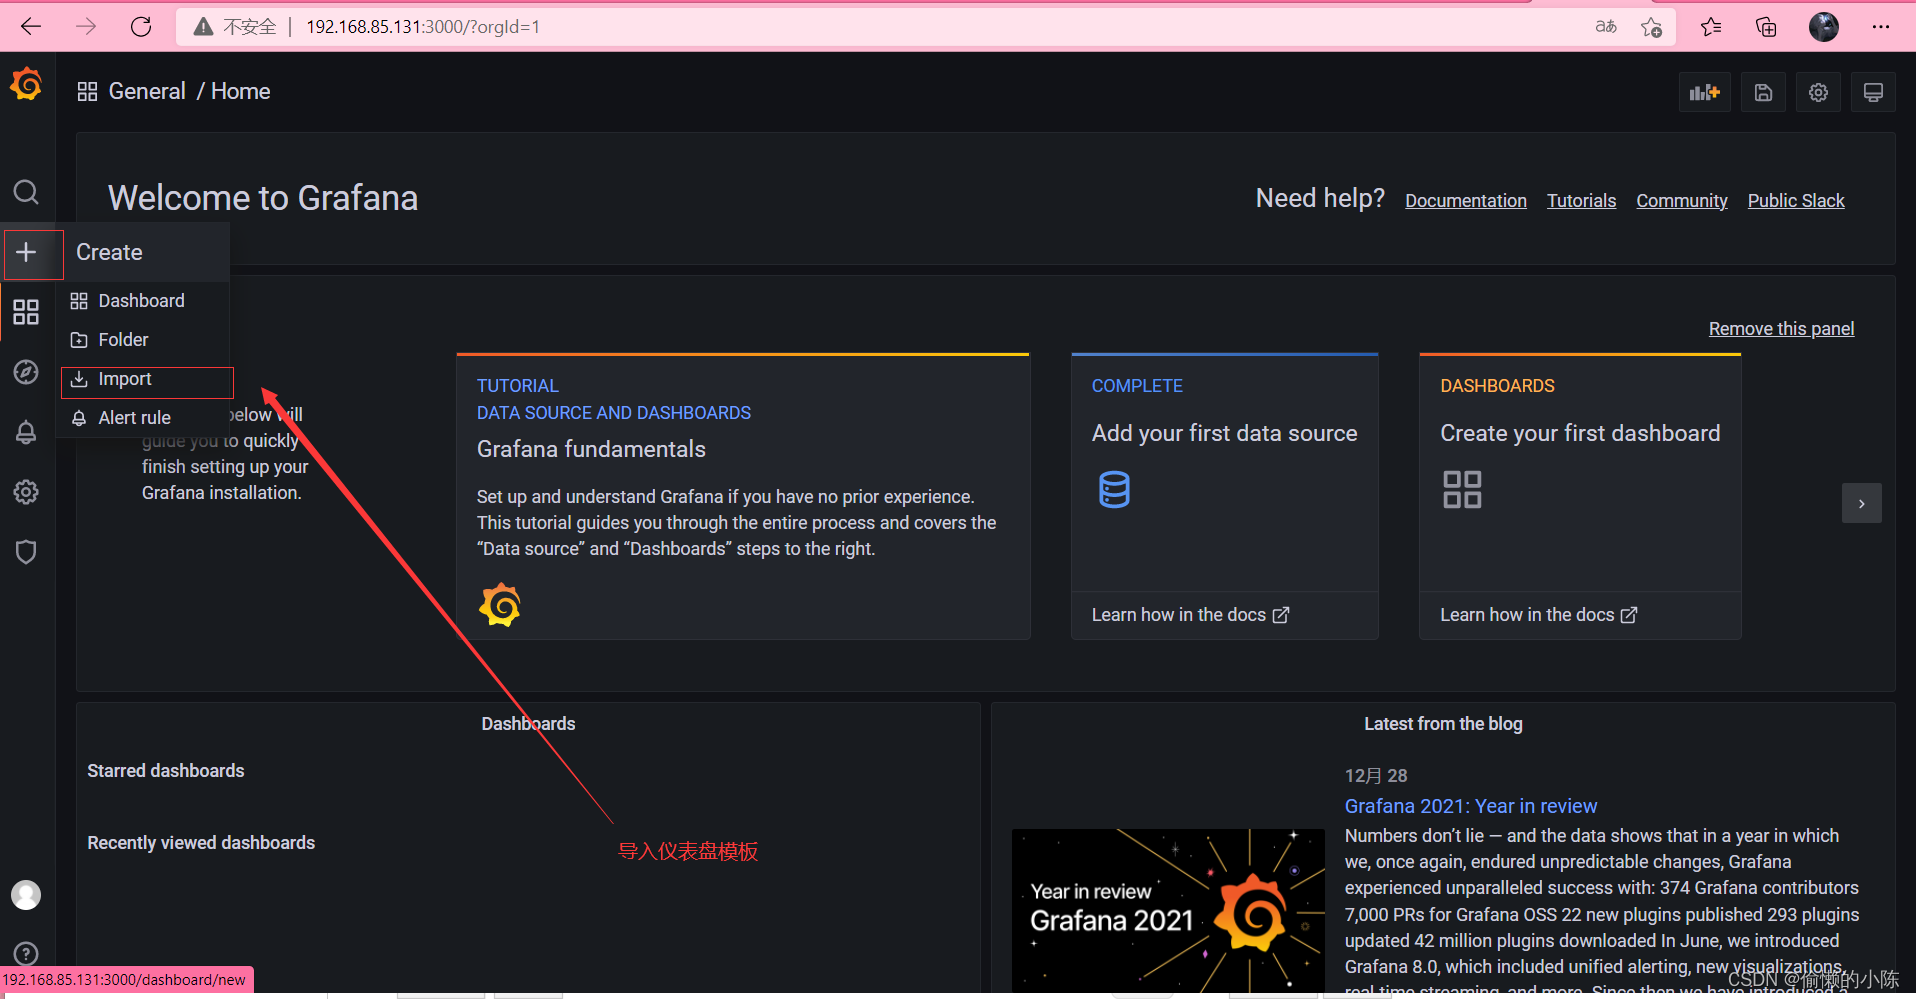Open the browser Collections icon
The image size is (1916, 999).
click(1766, 27)
